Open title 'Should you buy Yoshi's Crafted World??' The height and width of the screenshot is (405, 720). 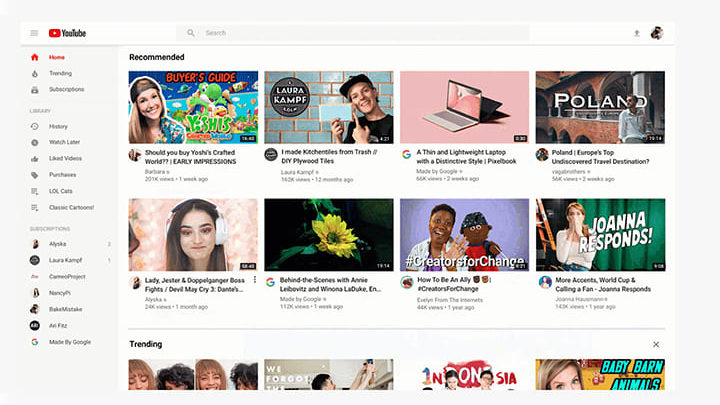191,157
